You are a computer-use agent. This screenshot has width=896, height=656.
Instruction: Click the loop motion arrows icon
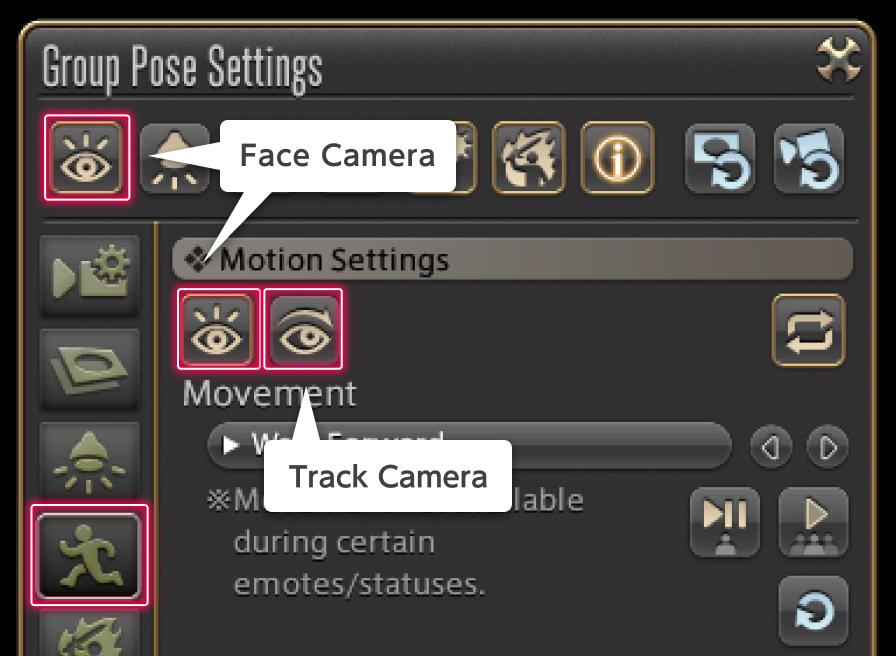pos(808,330)
